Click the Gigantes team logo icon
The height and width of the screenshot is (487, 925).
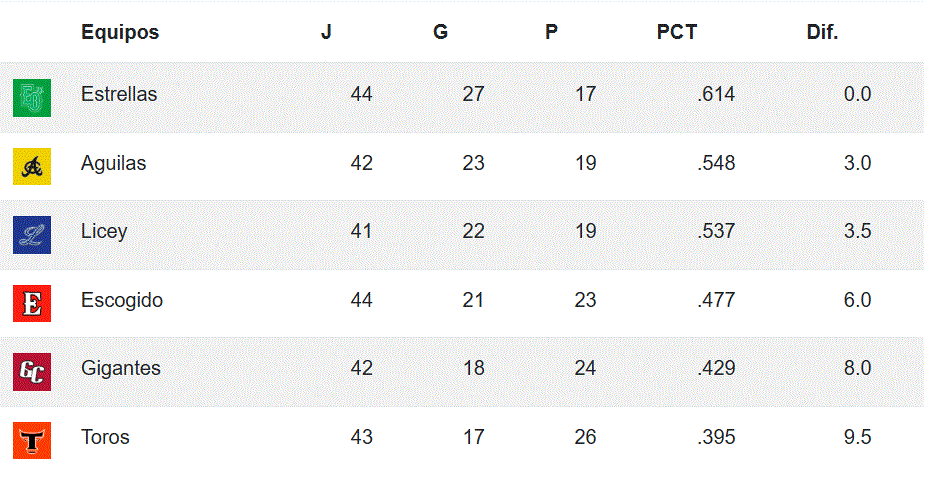[32, 371]
